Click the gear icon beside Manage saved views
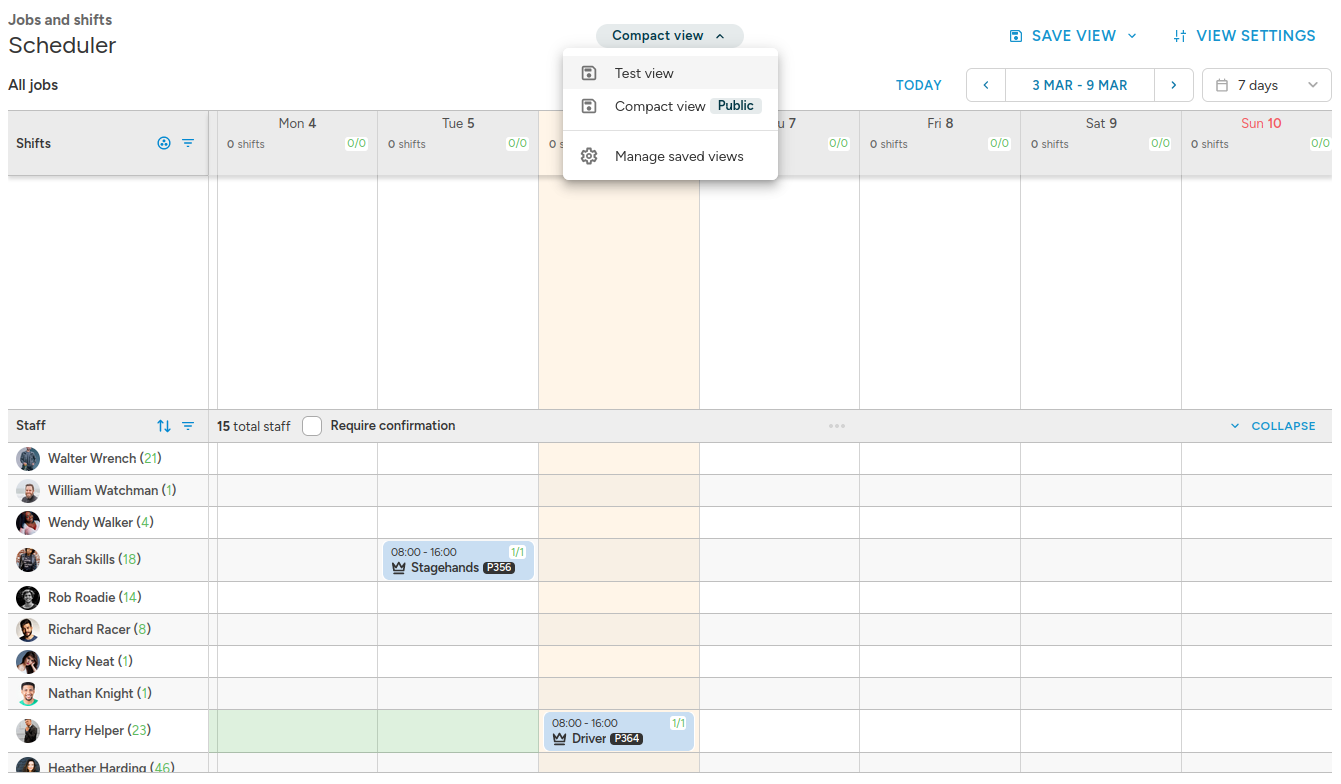Screen dimensions: 1341x784 [x=589, y=156]
